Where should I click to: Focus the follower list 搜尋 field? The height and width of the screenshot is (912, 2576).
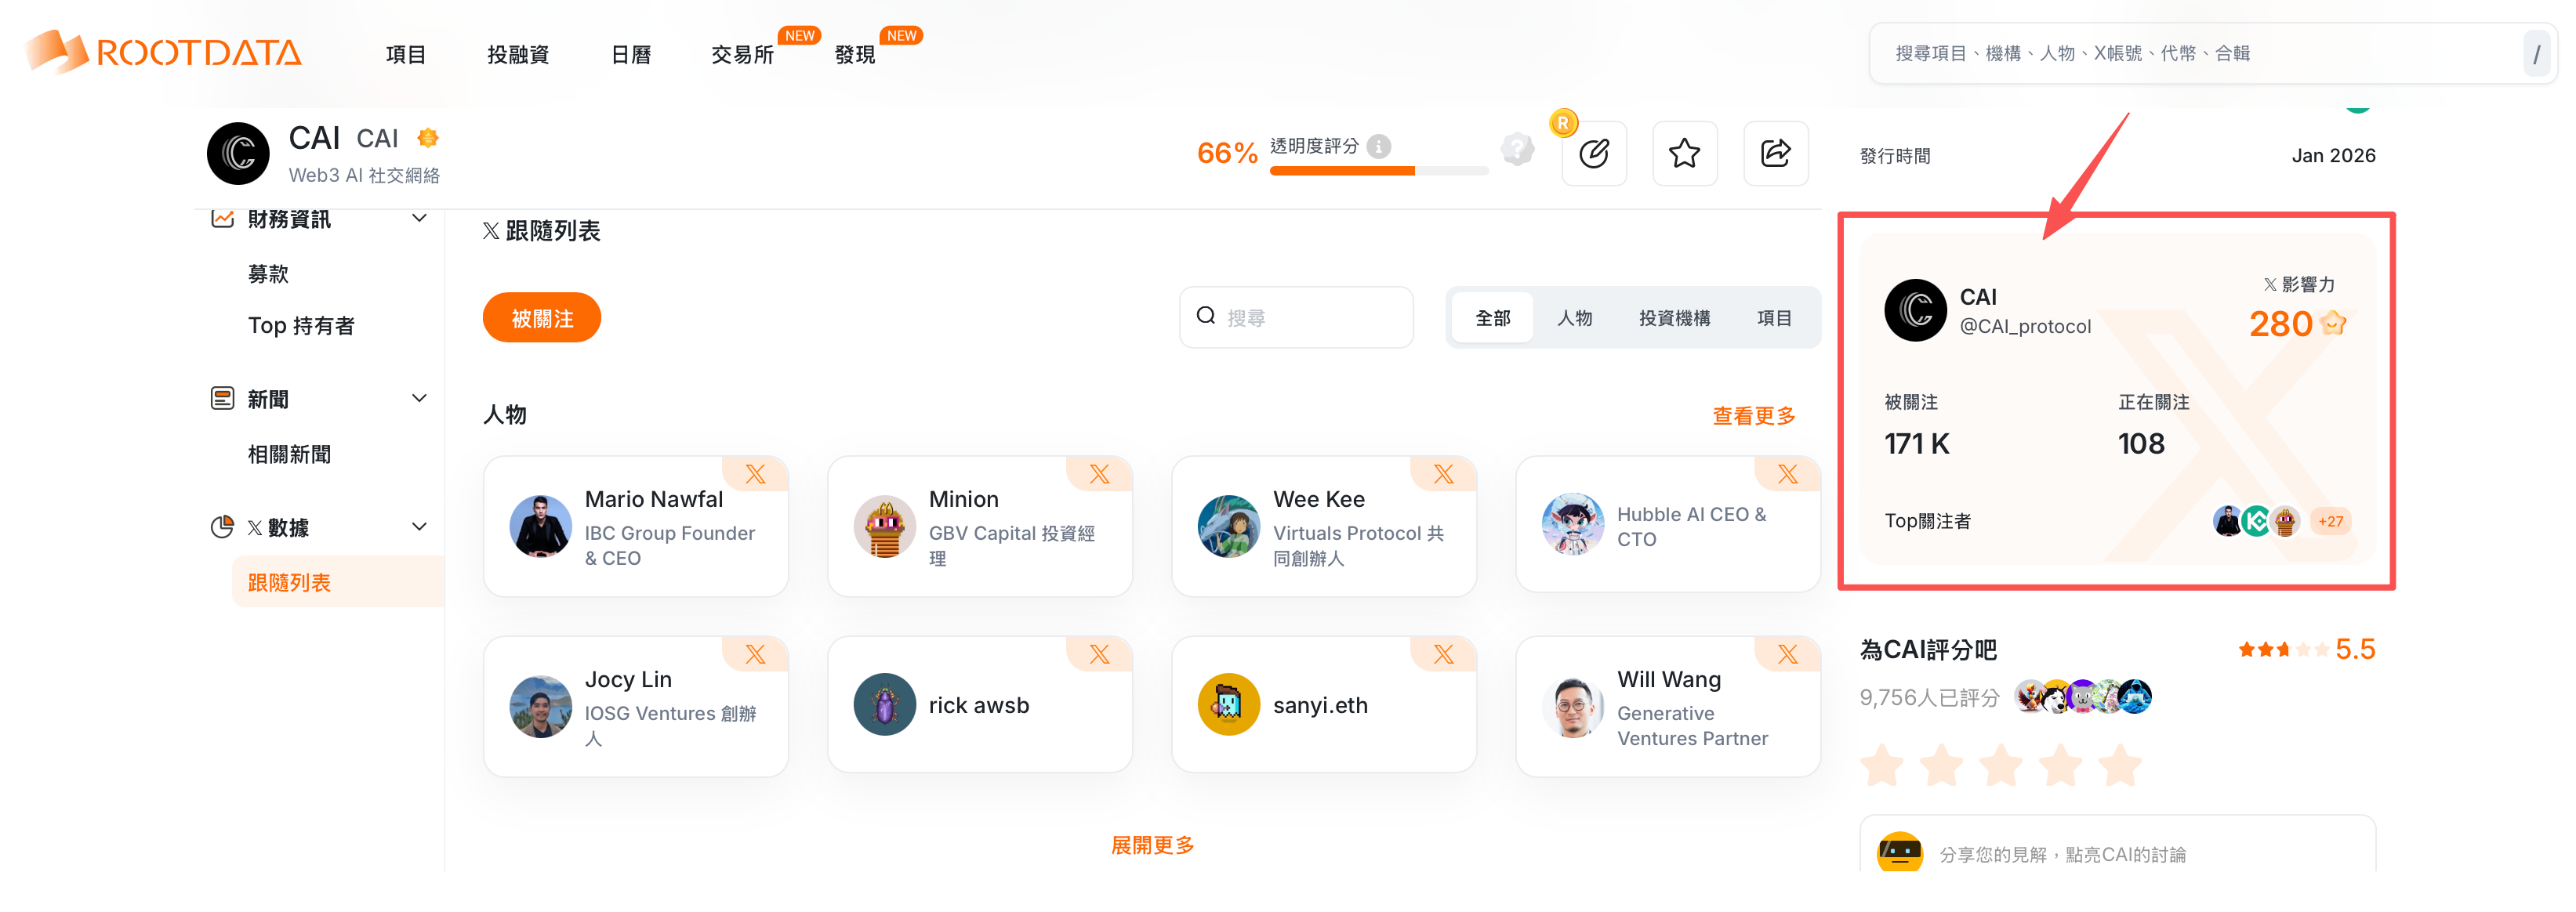click(1296, 318)
